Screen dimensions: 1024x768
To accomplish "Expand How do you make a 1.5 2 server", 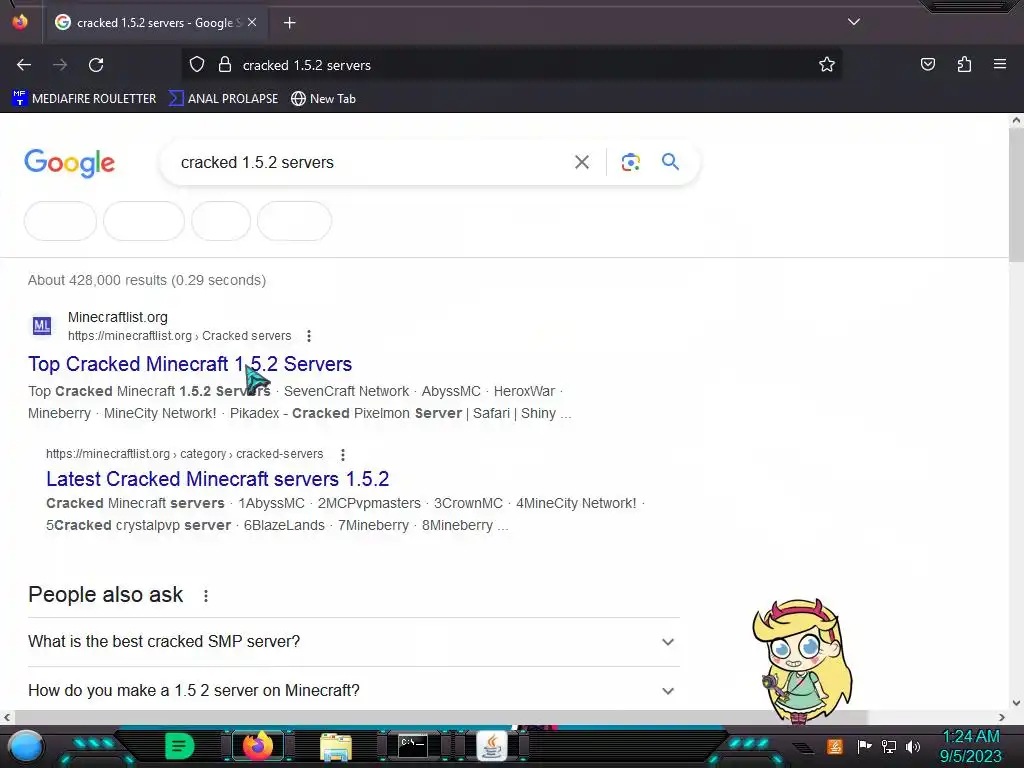I will pos(353,690).
